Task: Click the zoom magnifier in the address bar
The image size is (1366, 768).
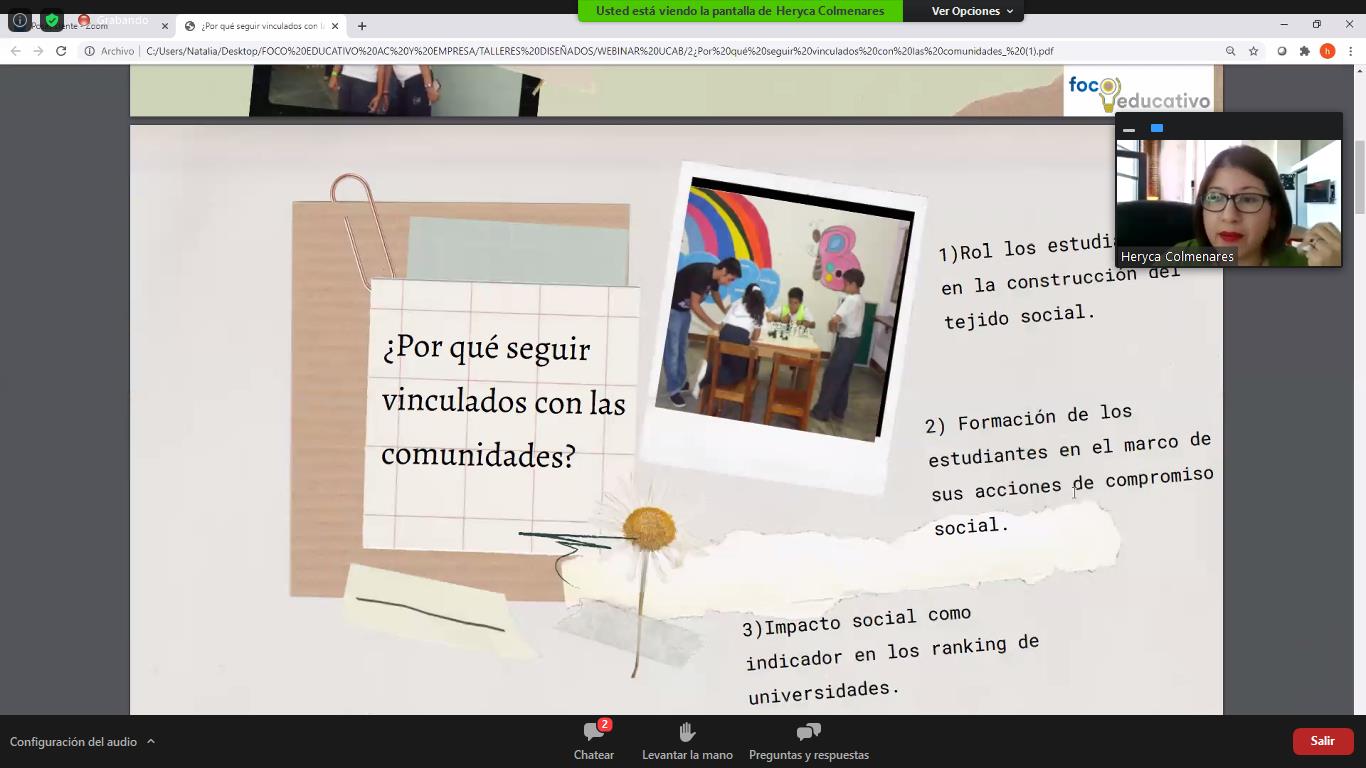Action: pos(1230,51)
